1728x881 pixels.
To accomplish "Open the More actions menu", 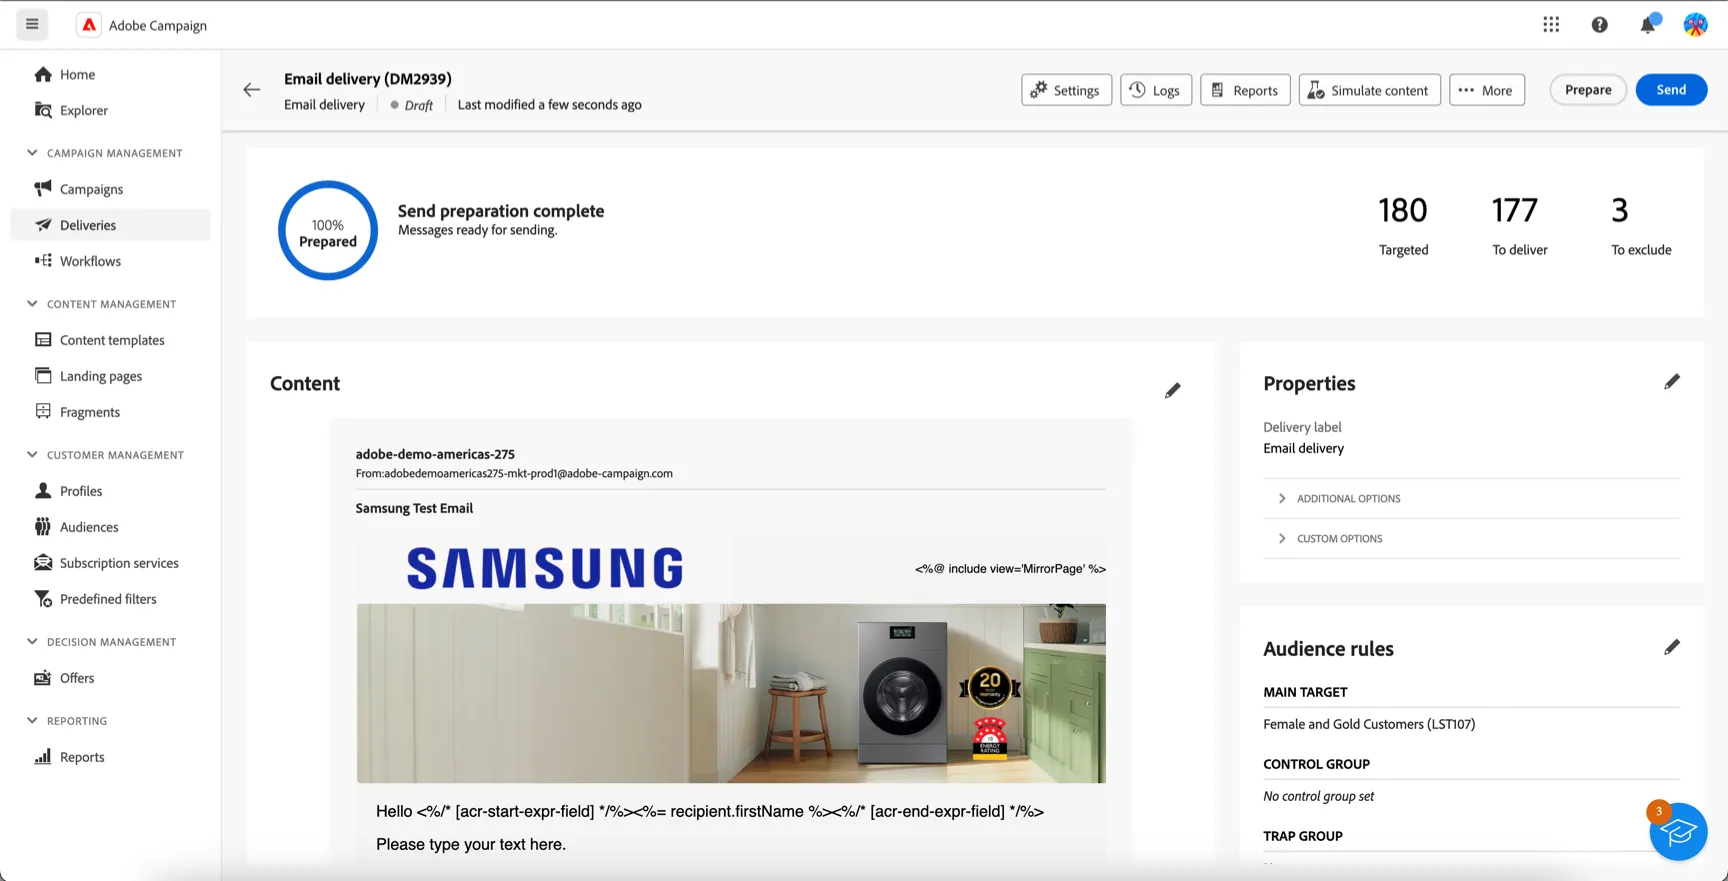I will 1486,90.
